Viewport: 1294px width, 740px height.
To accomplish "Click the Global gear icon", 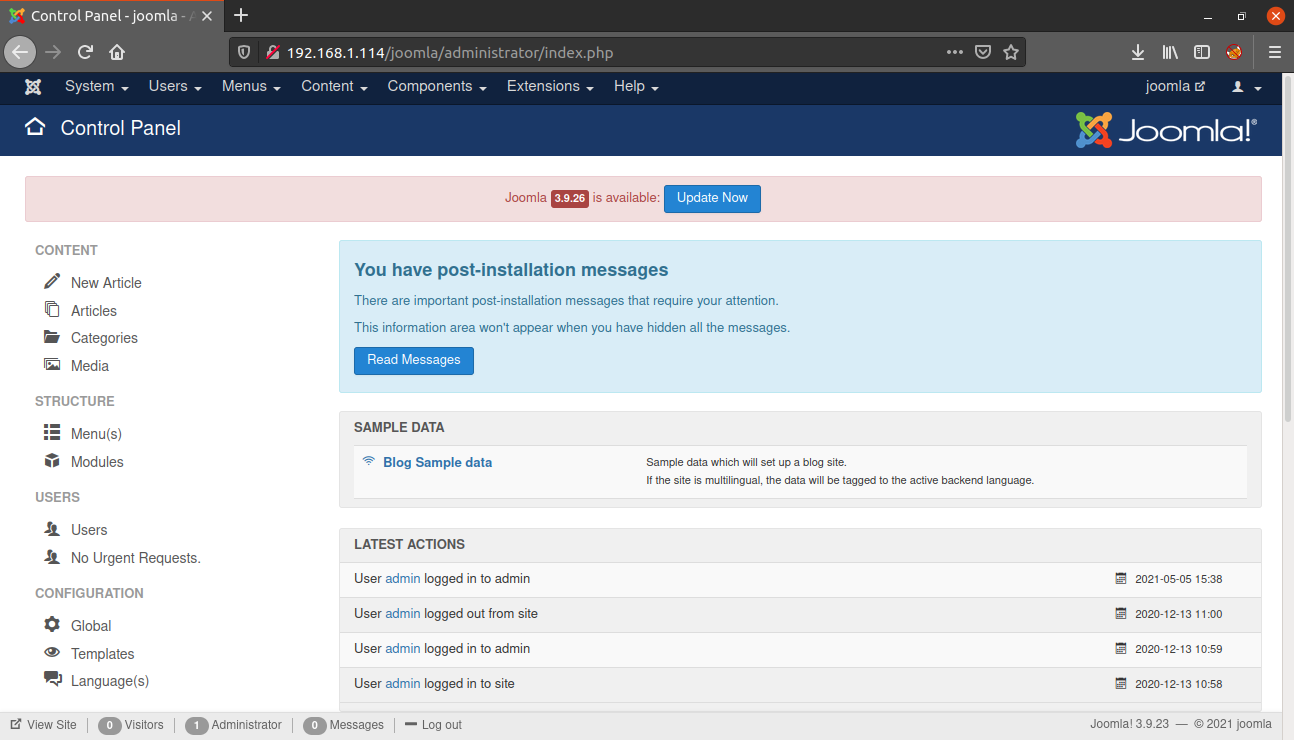I will pyautogui.click(x=52, y=625).
